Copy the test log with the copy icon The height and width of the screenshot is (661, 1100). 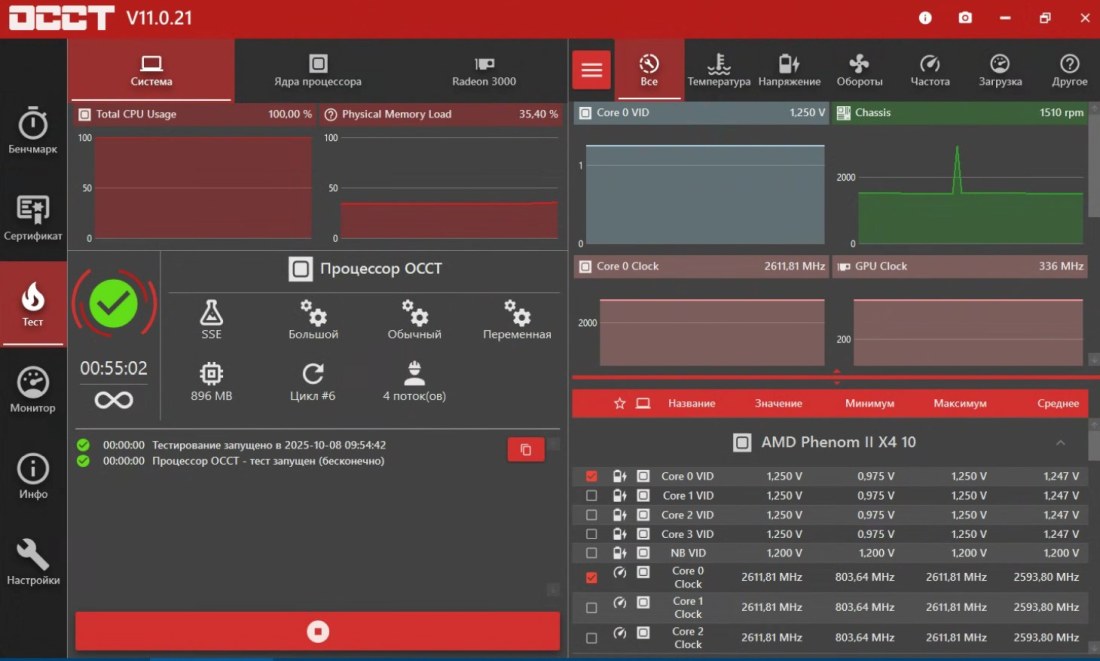coord(526,450)
